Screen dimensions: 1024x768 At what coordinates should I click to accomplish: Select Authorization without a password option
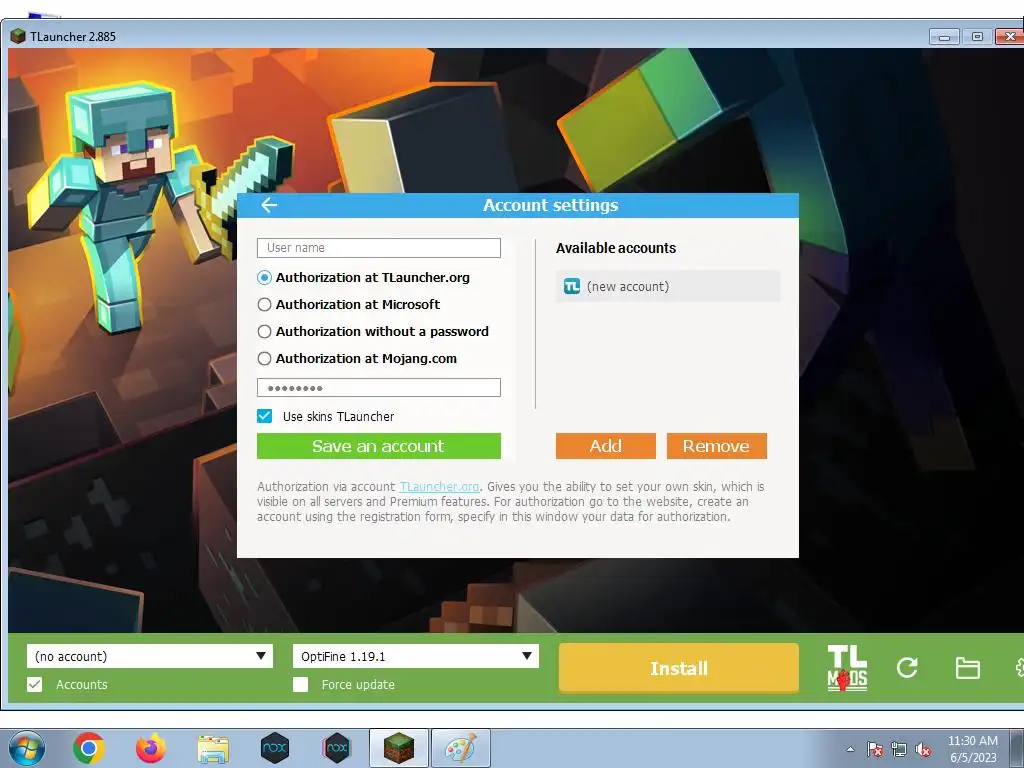264,331
